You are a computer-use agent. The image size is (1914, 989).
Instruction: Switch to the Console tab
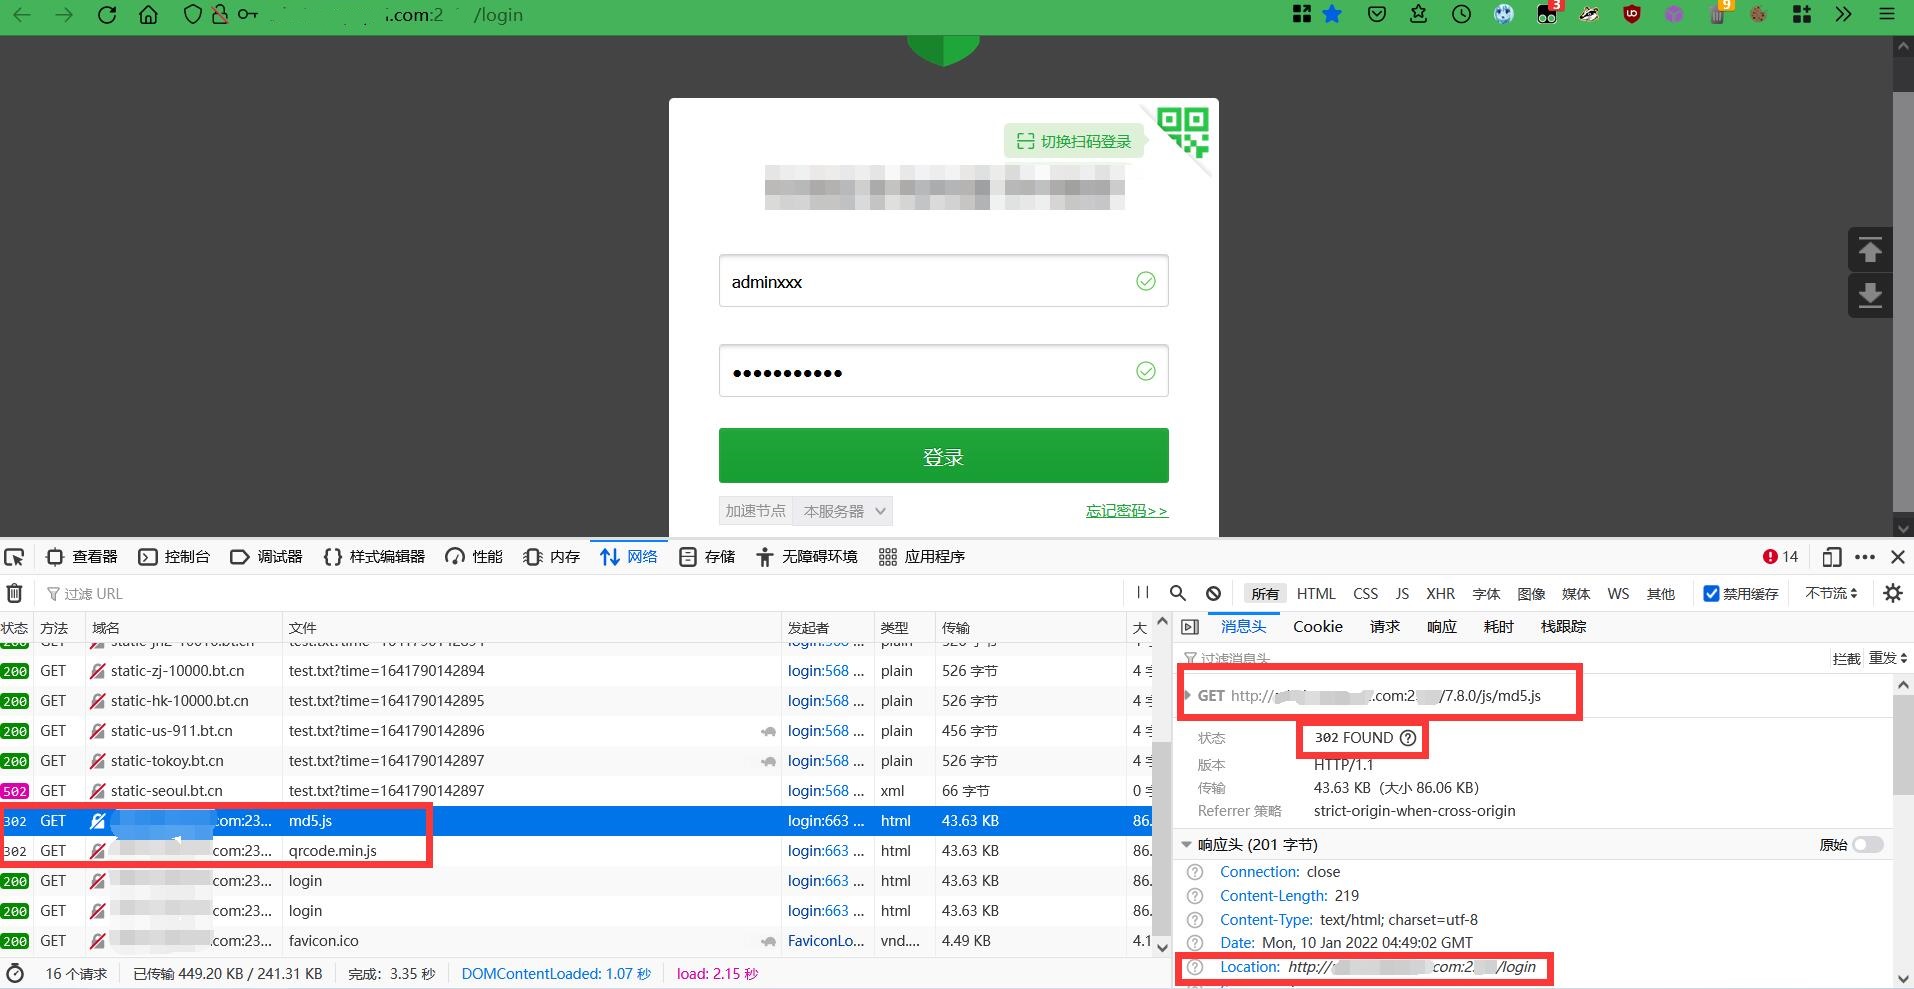click(x=174, y=557)
